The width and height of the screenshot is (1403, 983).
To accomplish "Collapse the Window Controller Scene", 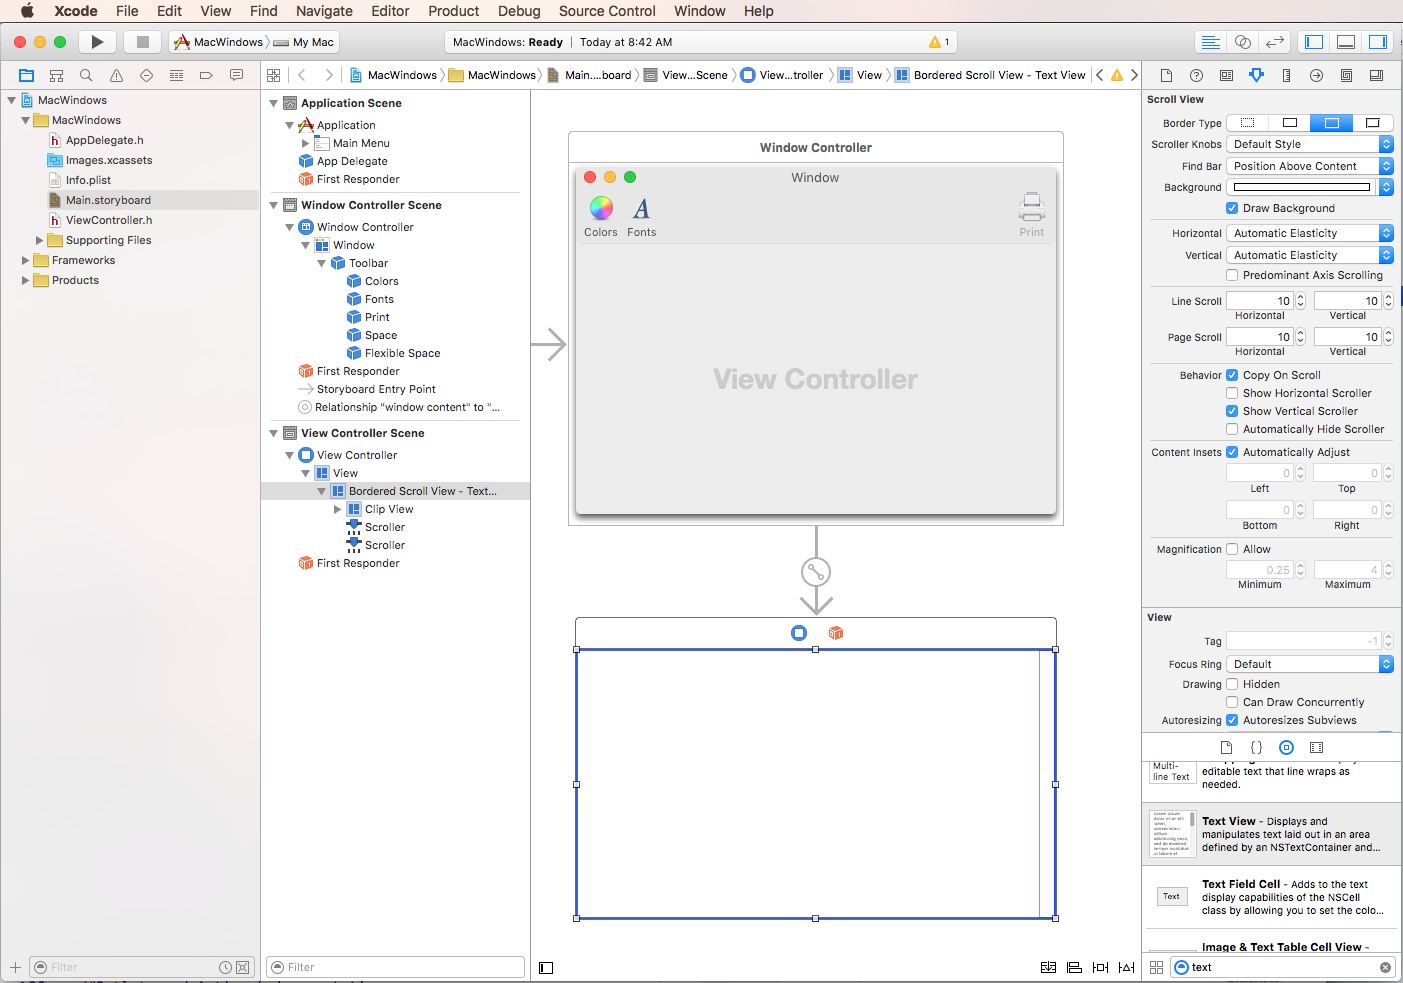I will (x=273, y=204).
